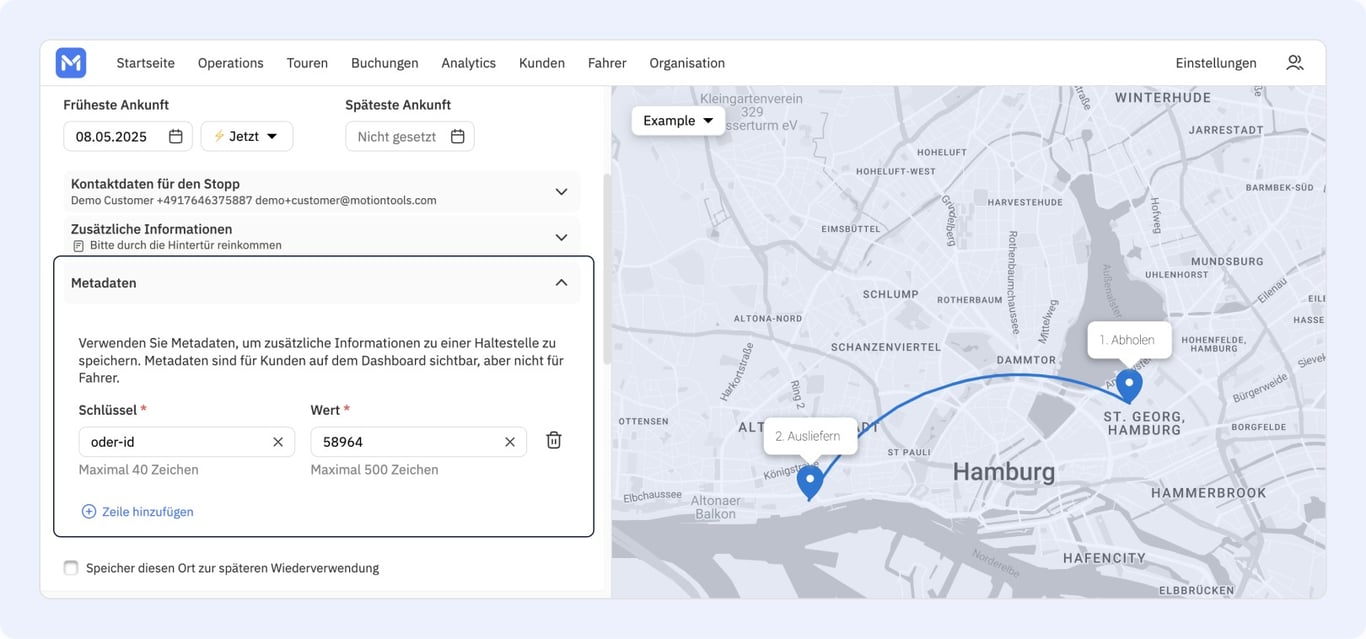Click the Schlüssel input containing oder-id
Screen dimensions: 1366x639
pyautogui.click(x=187, y=441)
